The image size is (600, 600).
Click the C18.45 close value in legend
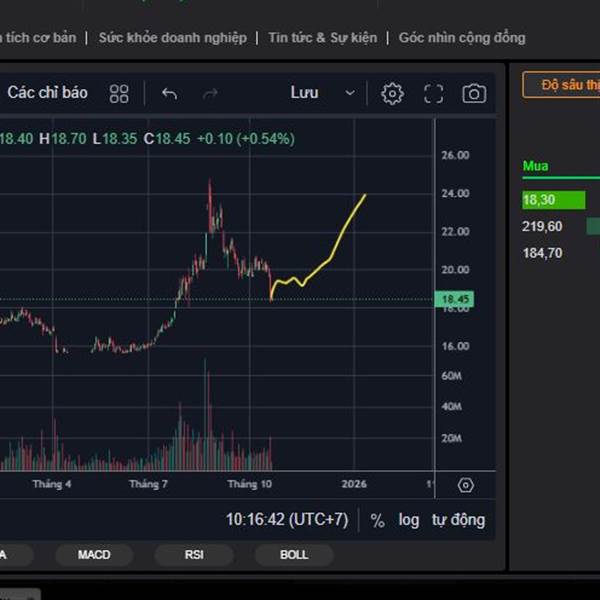pyautogui.click(x=167, y=139)
